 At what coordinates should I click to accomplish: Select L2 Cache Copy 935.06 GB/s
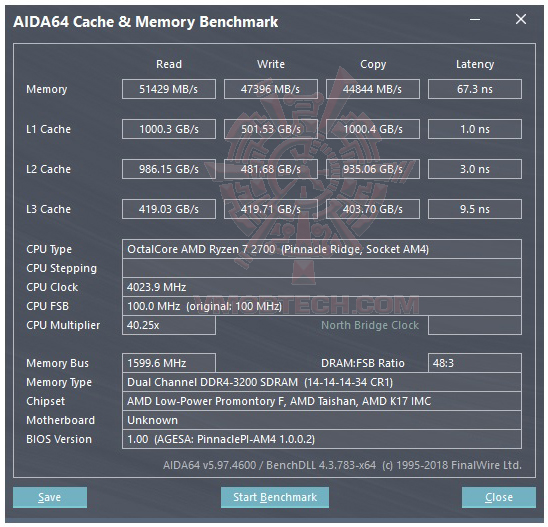point(373,169)
